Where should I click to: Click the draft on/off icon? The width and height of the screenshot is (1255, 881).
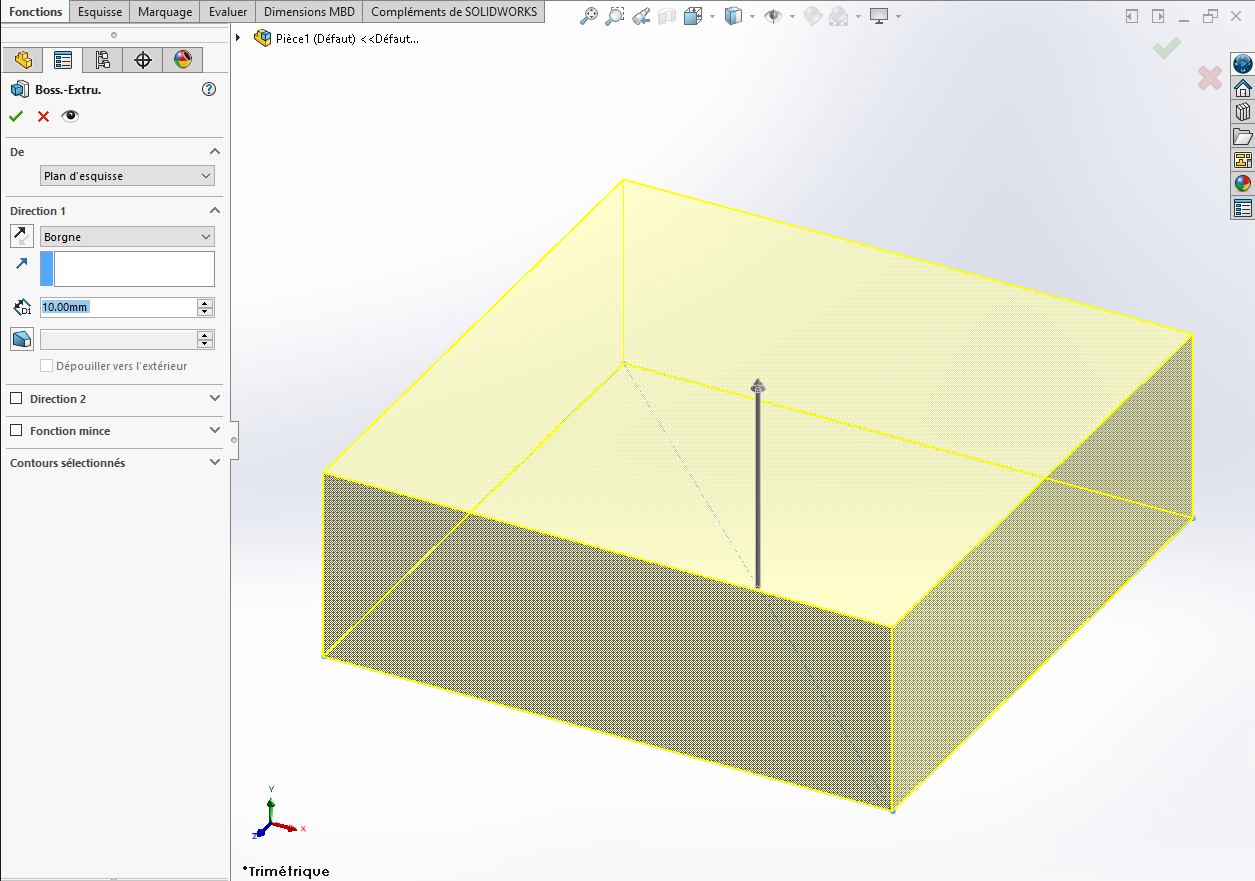pos(22,339)
